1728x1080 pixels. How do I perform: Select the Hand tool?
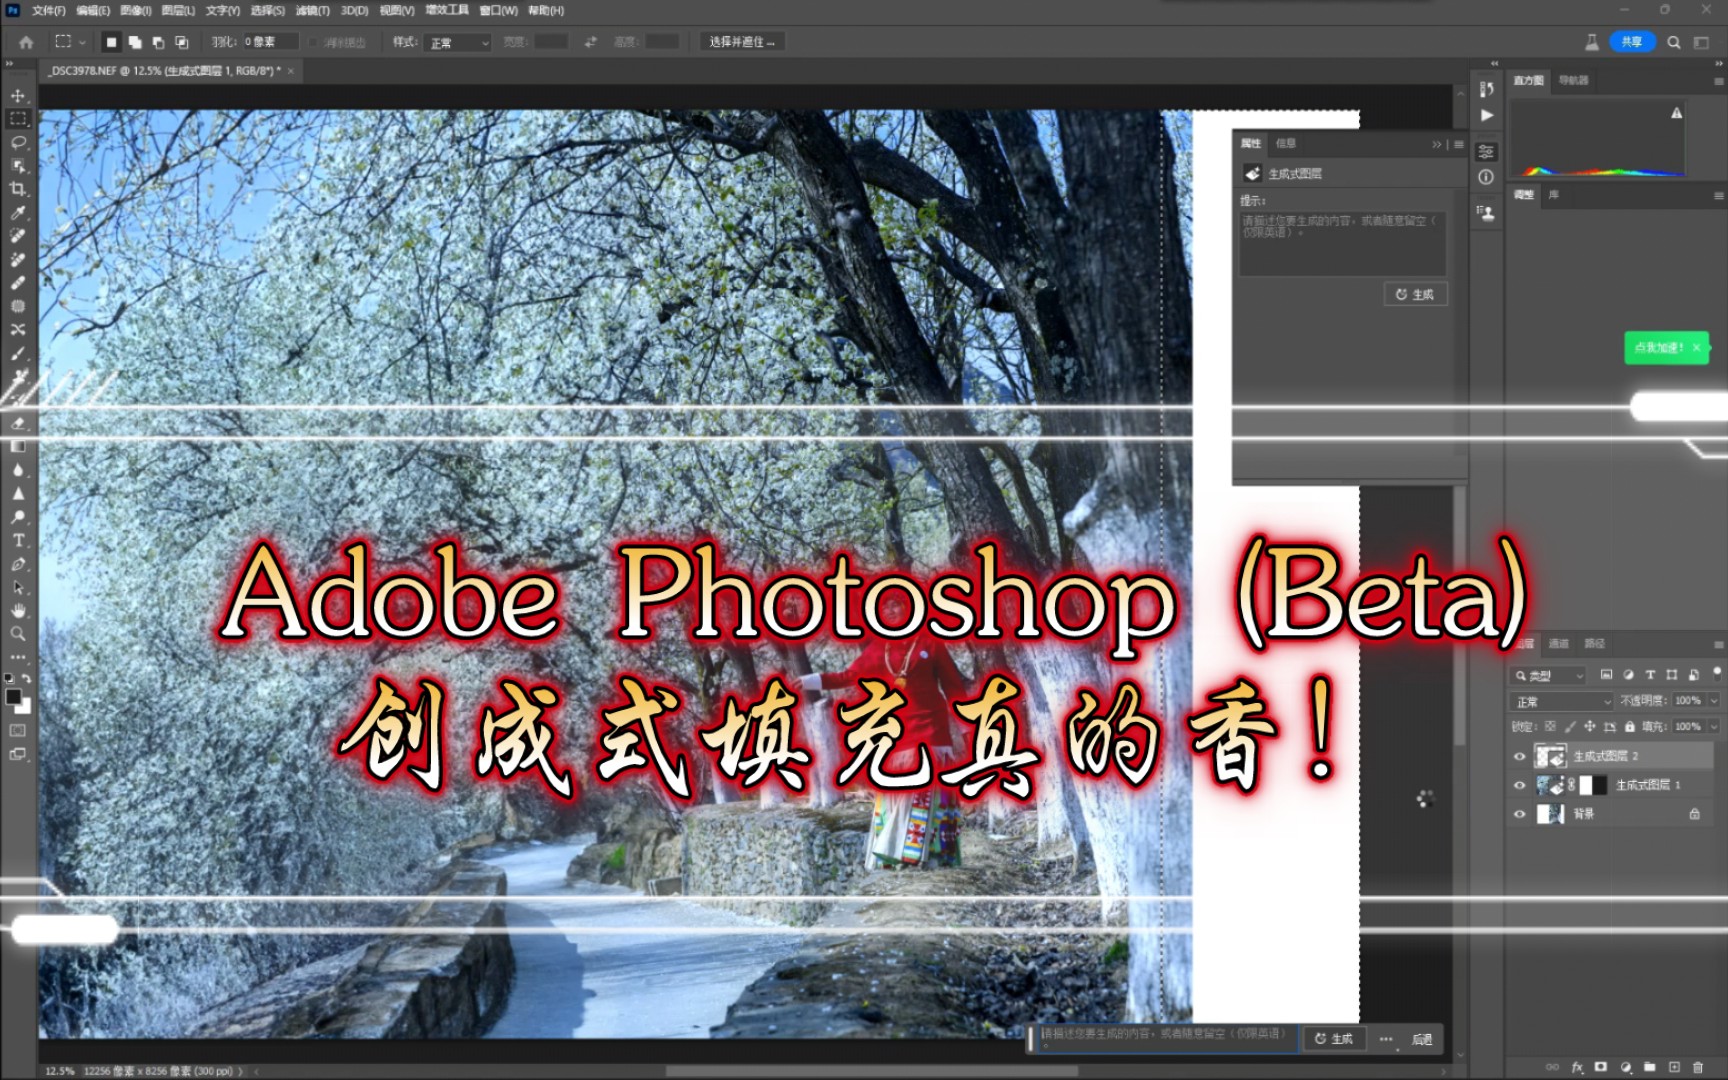[x=18, y=610]
